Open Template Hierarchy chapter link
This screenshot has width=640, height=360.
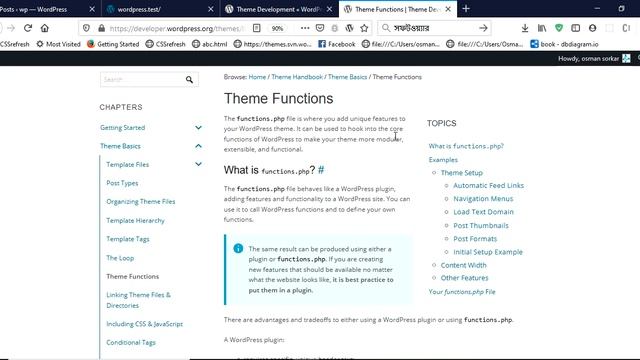[x=135, y=220]
